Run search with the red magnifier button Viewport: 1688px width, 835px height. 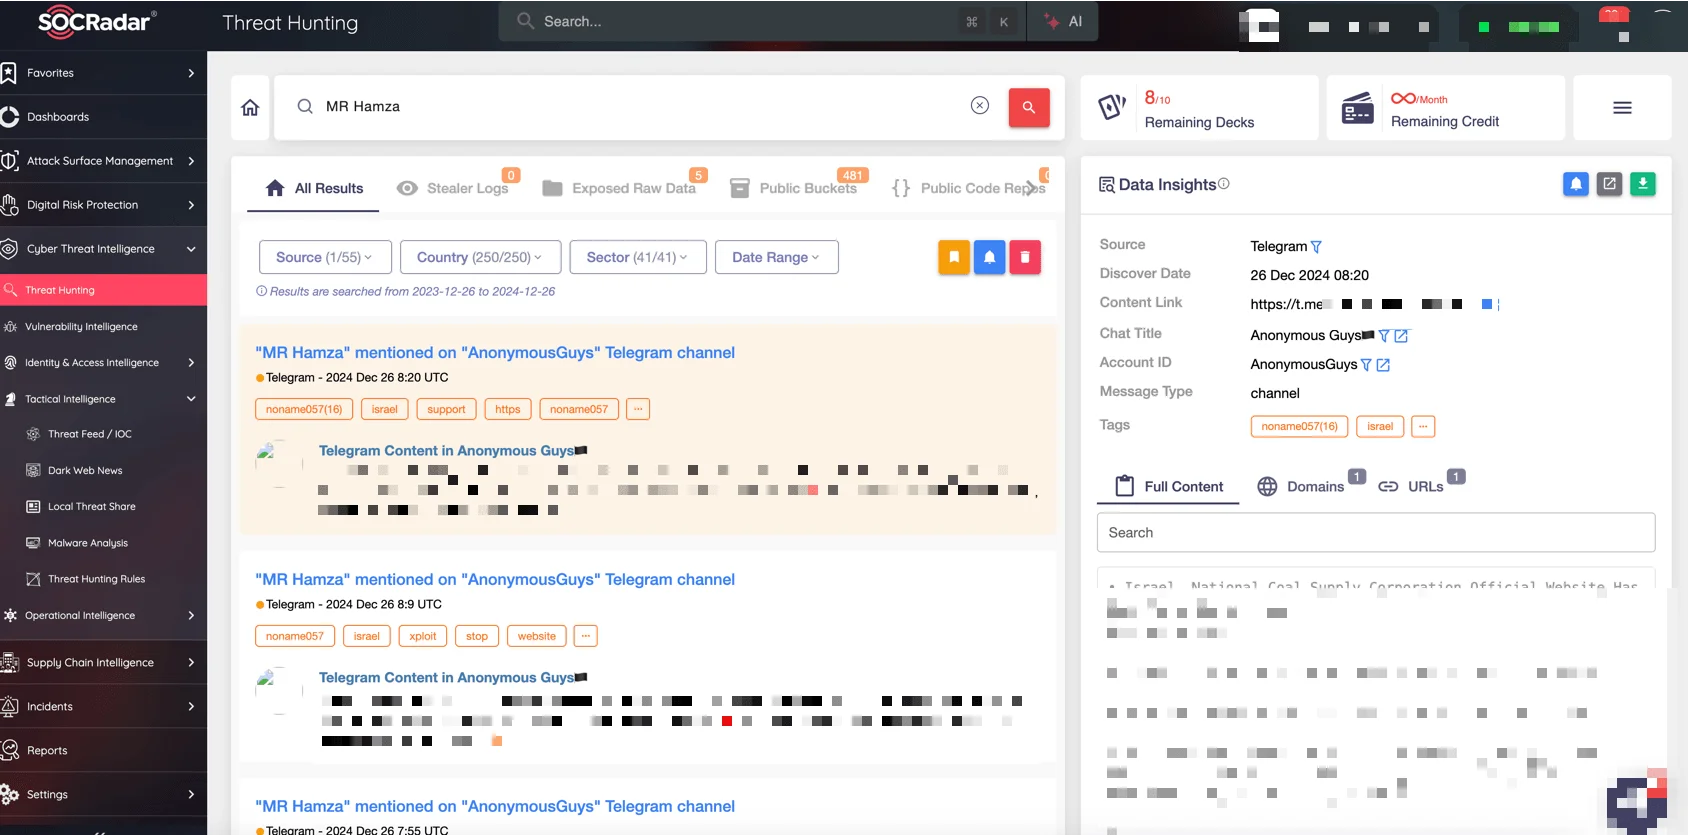pos(1029,107)
